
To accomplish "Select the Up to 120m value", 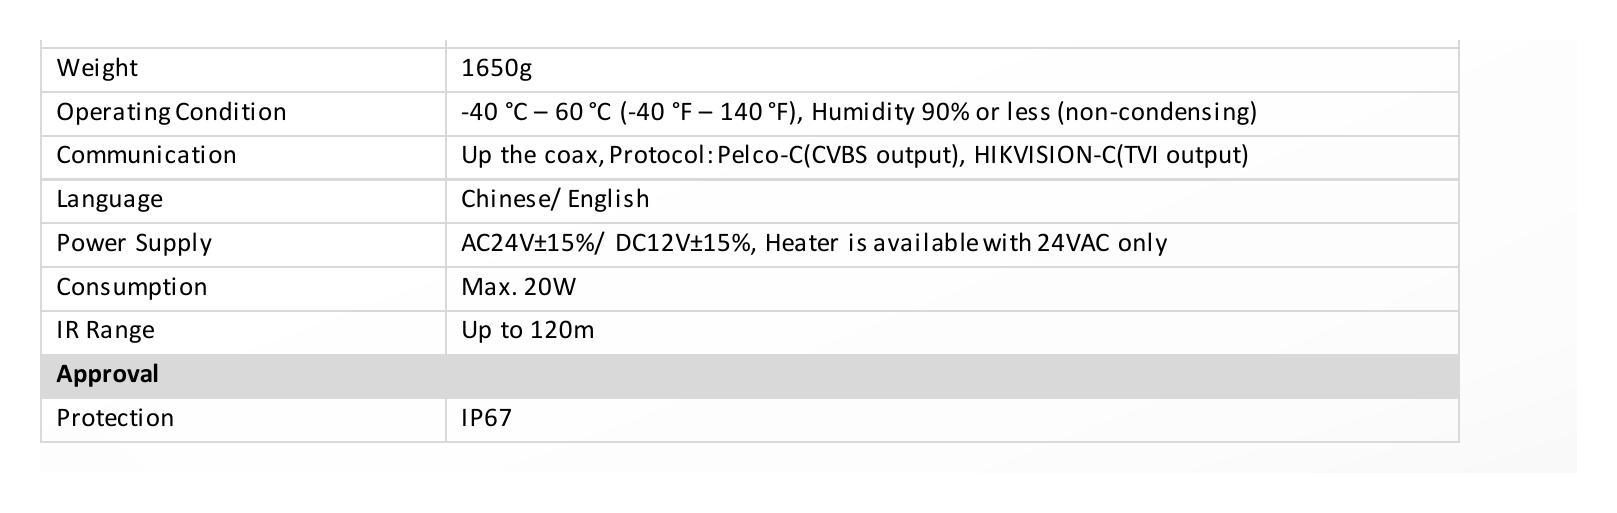I will point(527,330).
